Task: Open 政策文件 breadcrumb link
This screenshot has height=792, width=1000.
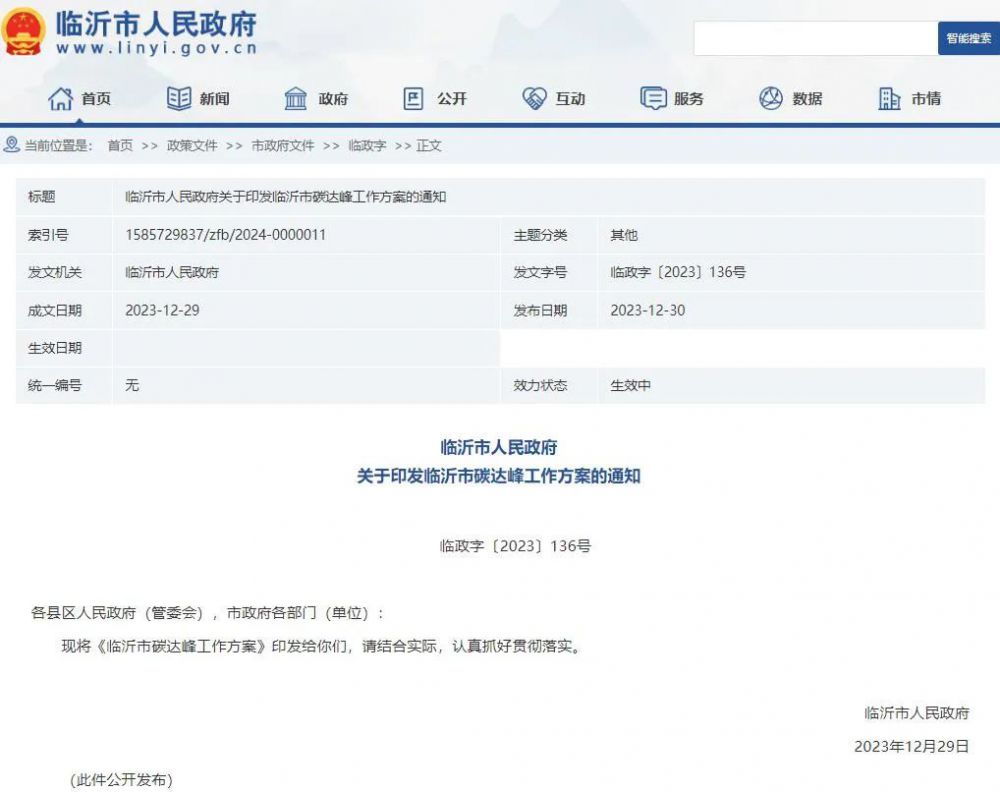Action: pos(192,146)
